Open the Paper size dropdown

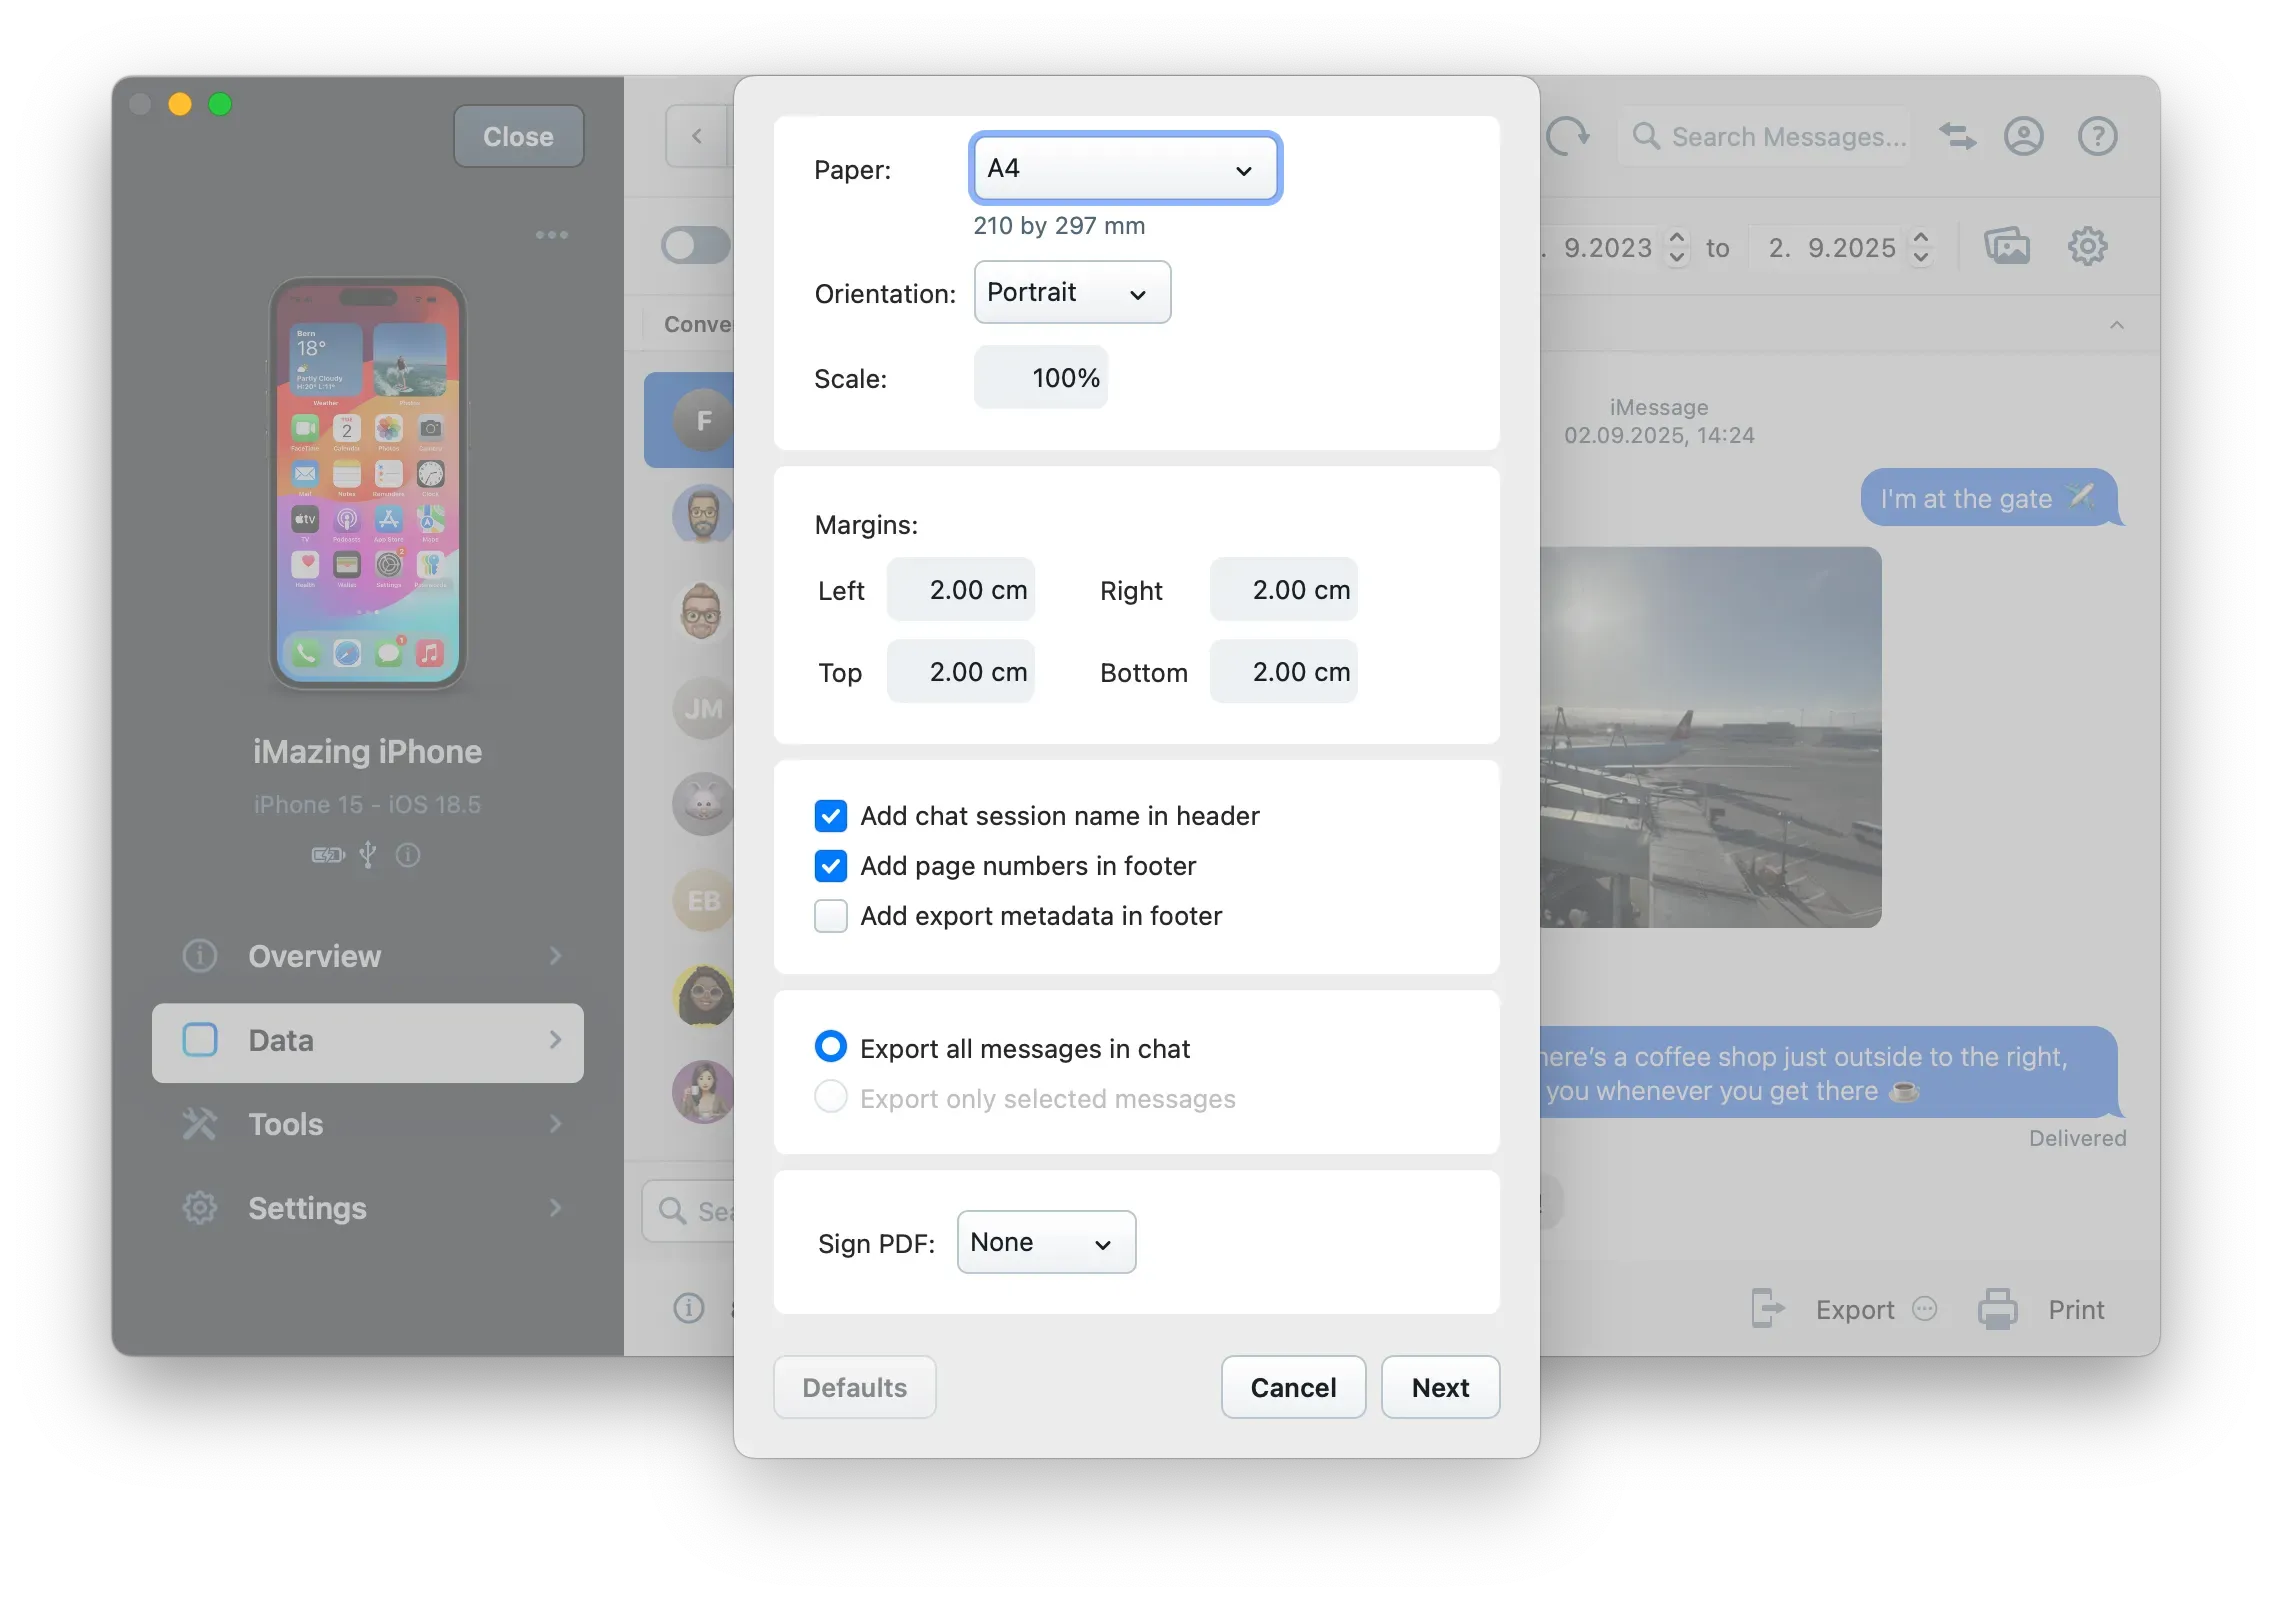[x=1123, y=168]
